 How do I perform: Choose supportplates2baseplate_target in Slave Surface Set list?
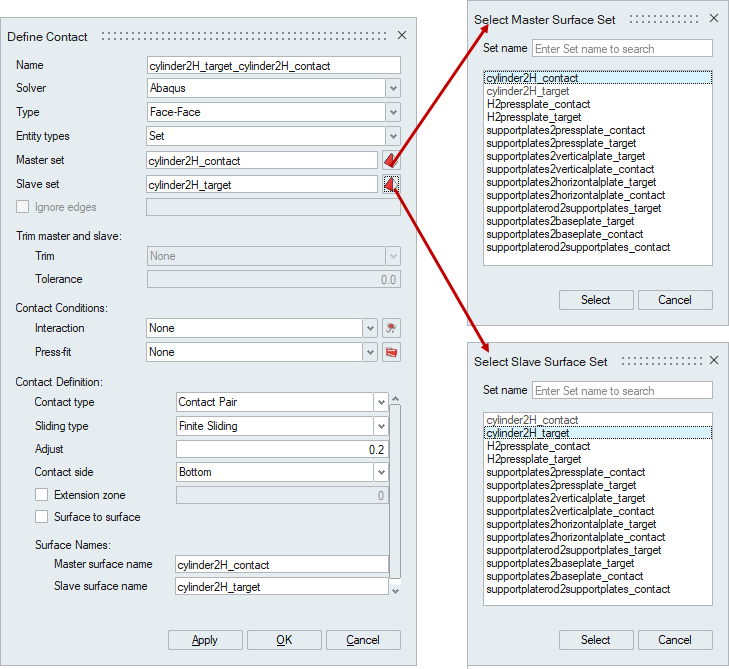click(x=560, y=563)
